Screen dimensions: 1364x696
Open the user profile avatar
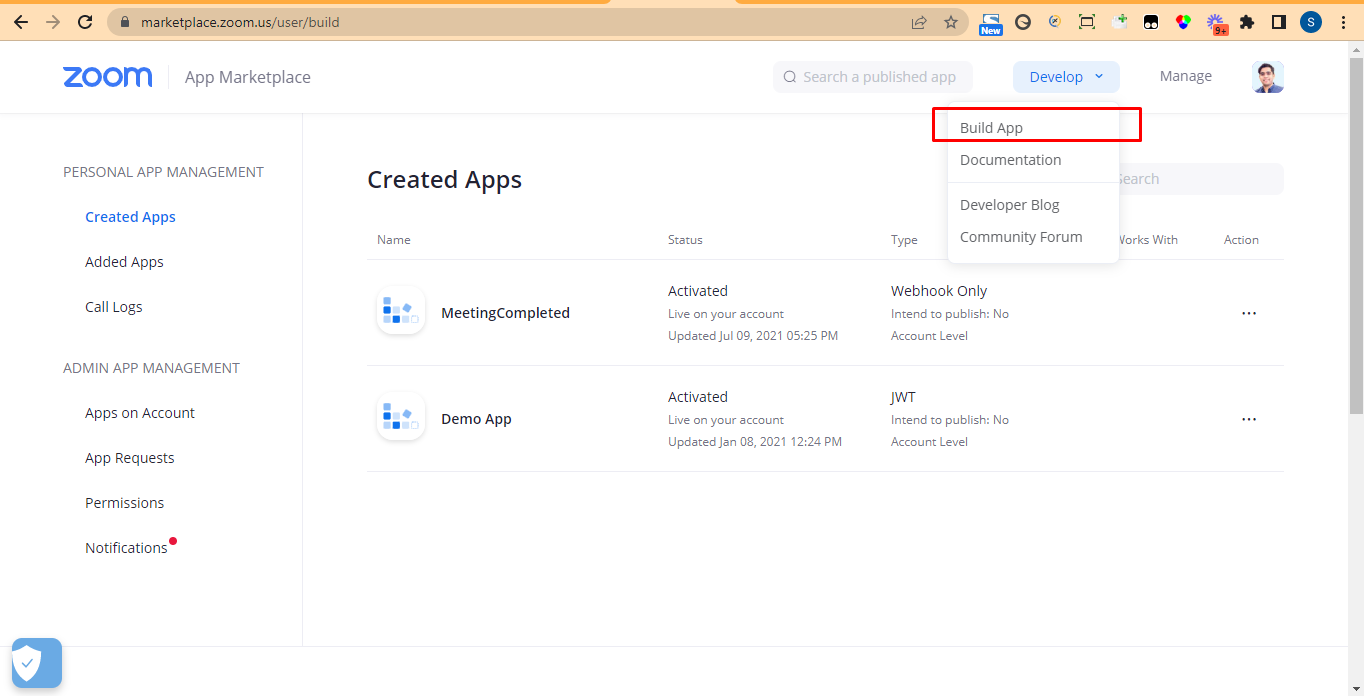point(1267,77)
